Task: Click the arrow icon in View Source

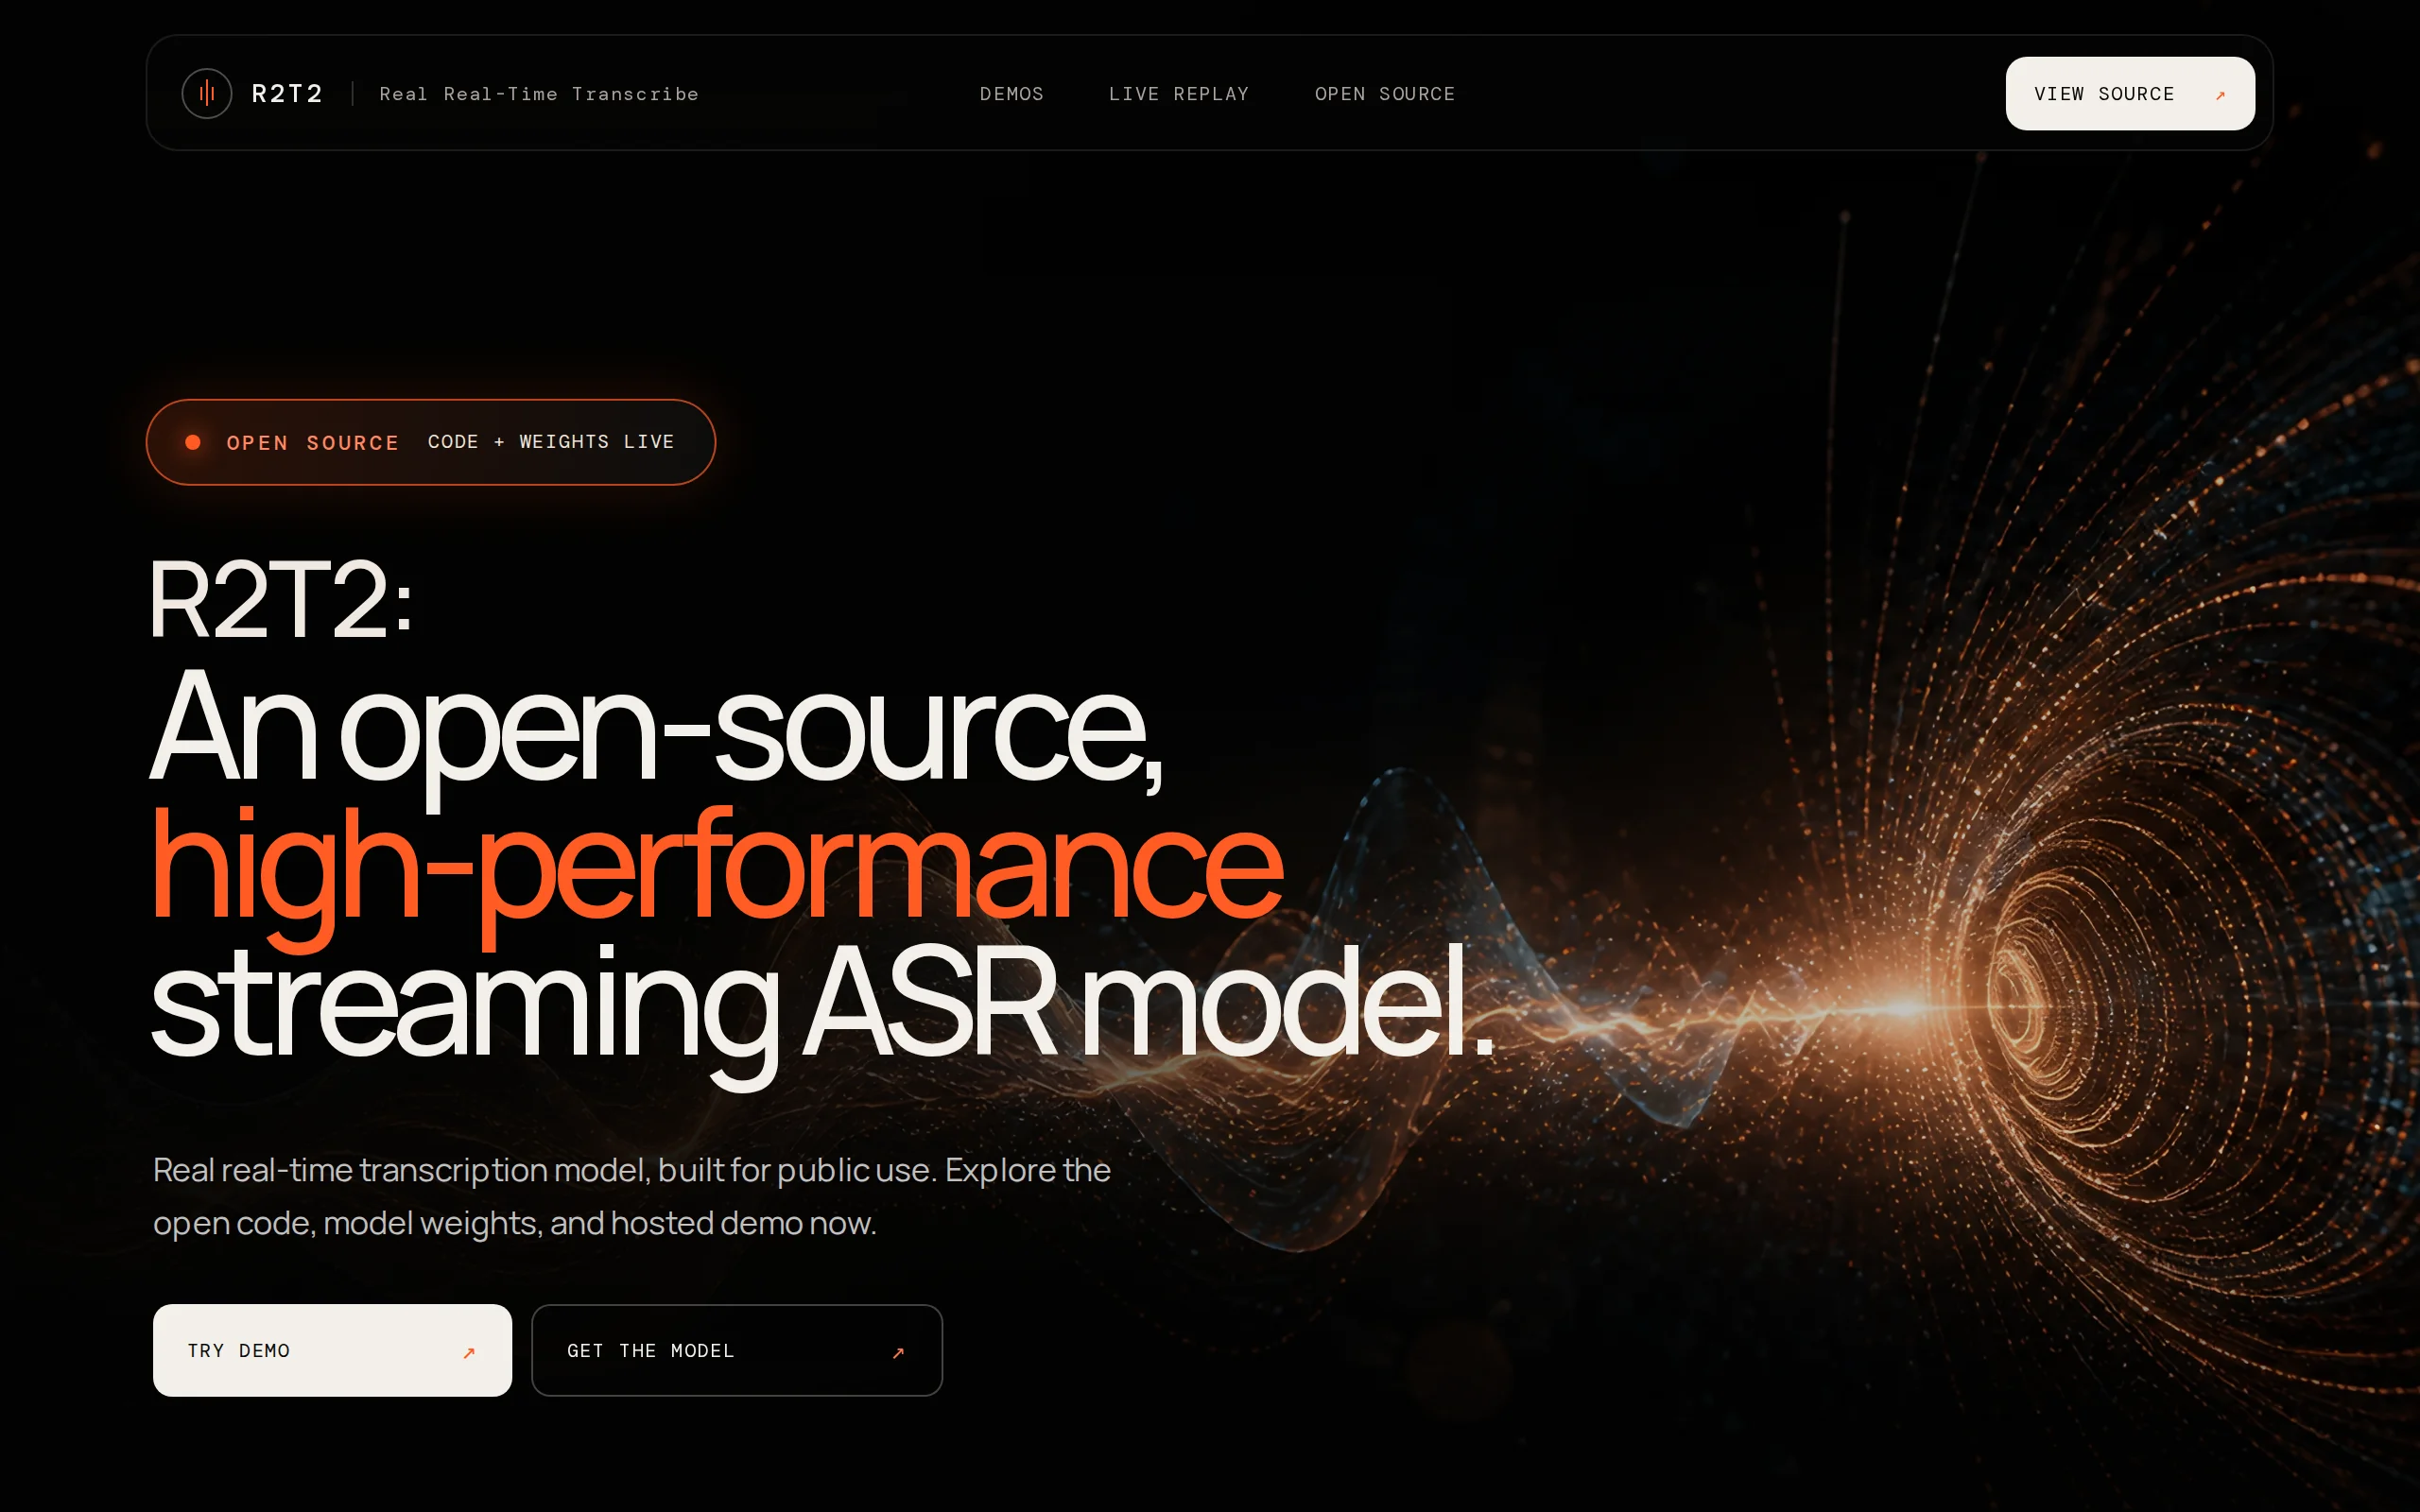Action: coord(2220,96)
